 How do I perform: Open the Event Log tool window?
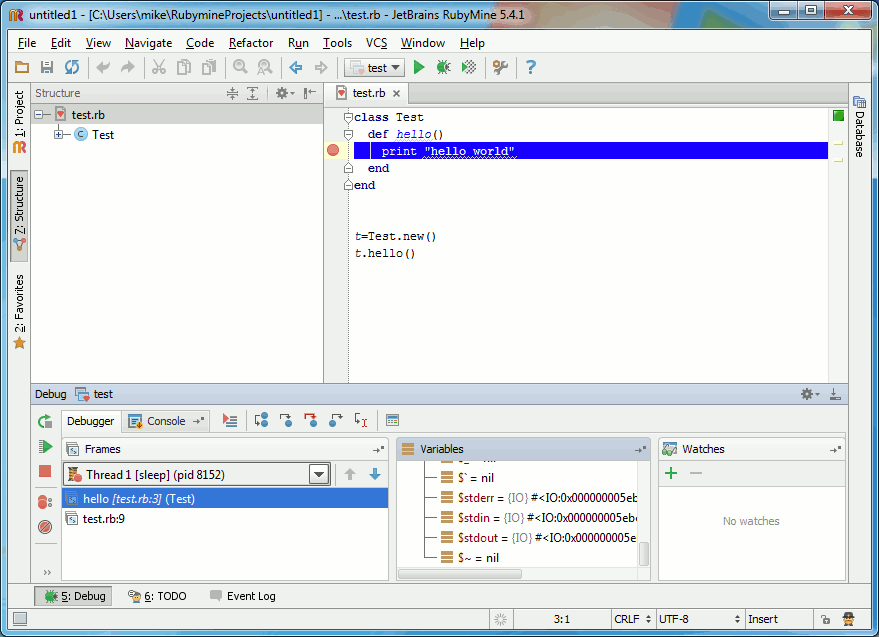[x=243, y=596]
